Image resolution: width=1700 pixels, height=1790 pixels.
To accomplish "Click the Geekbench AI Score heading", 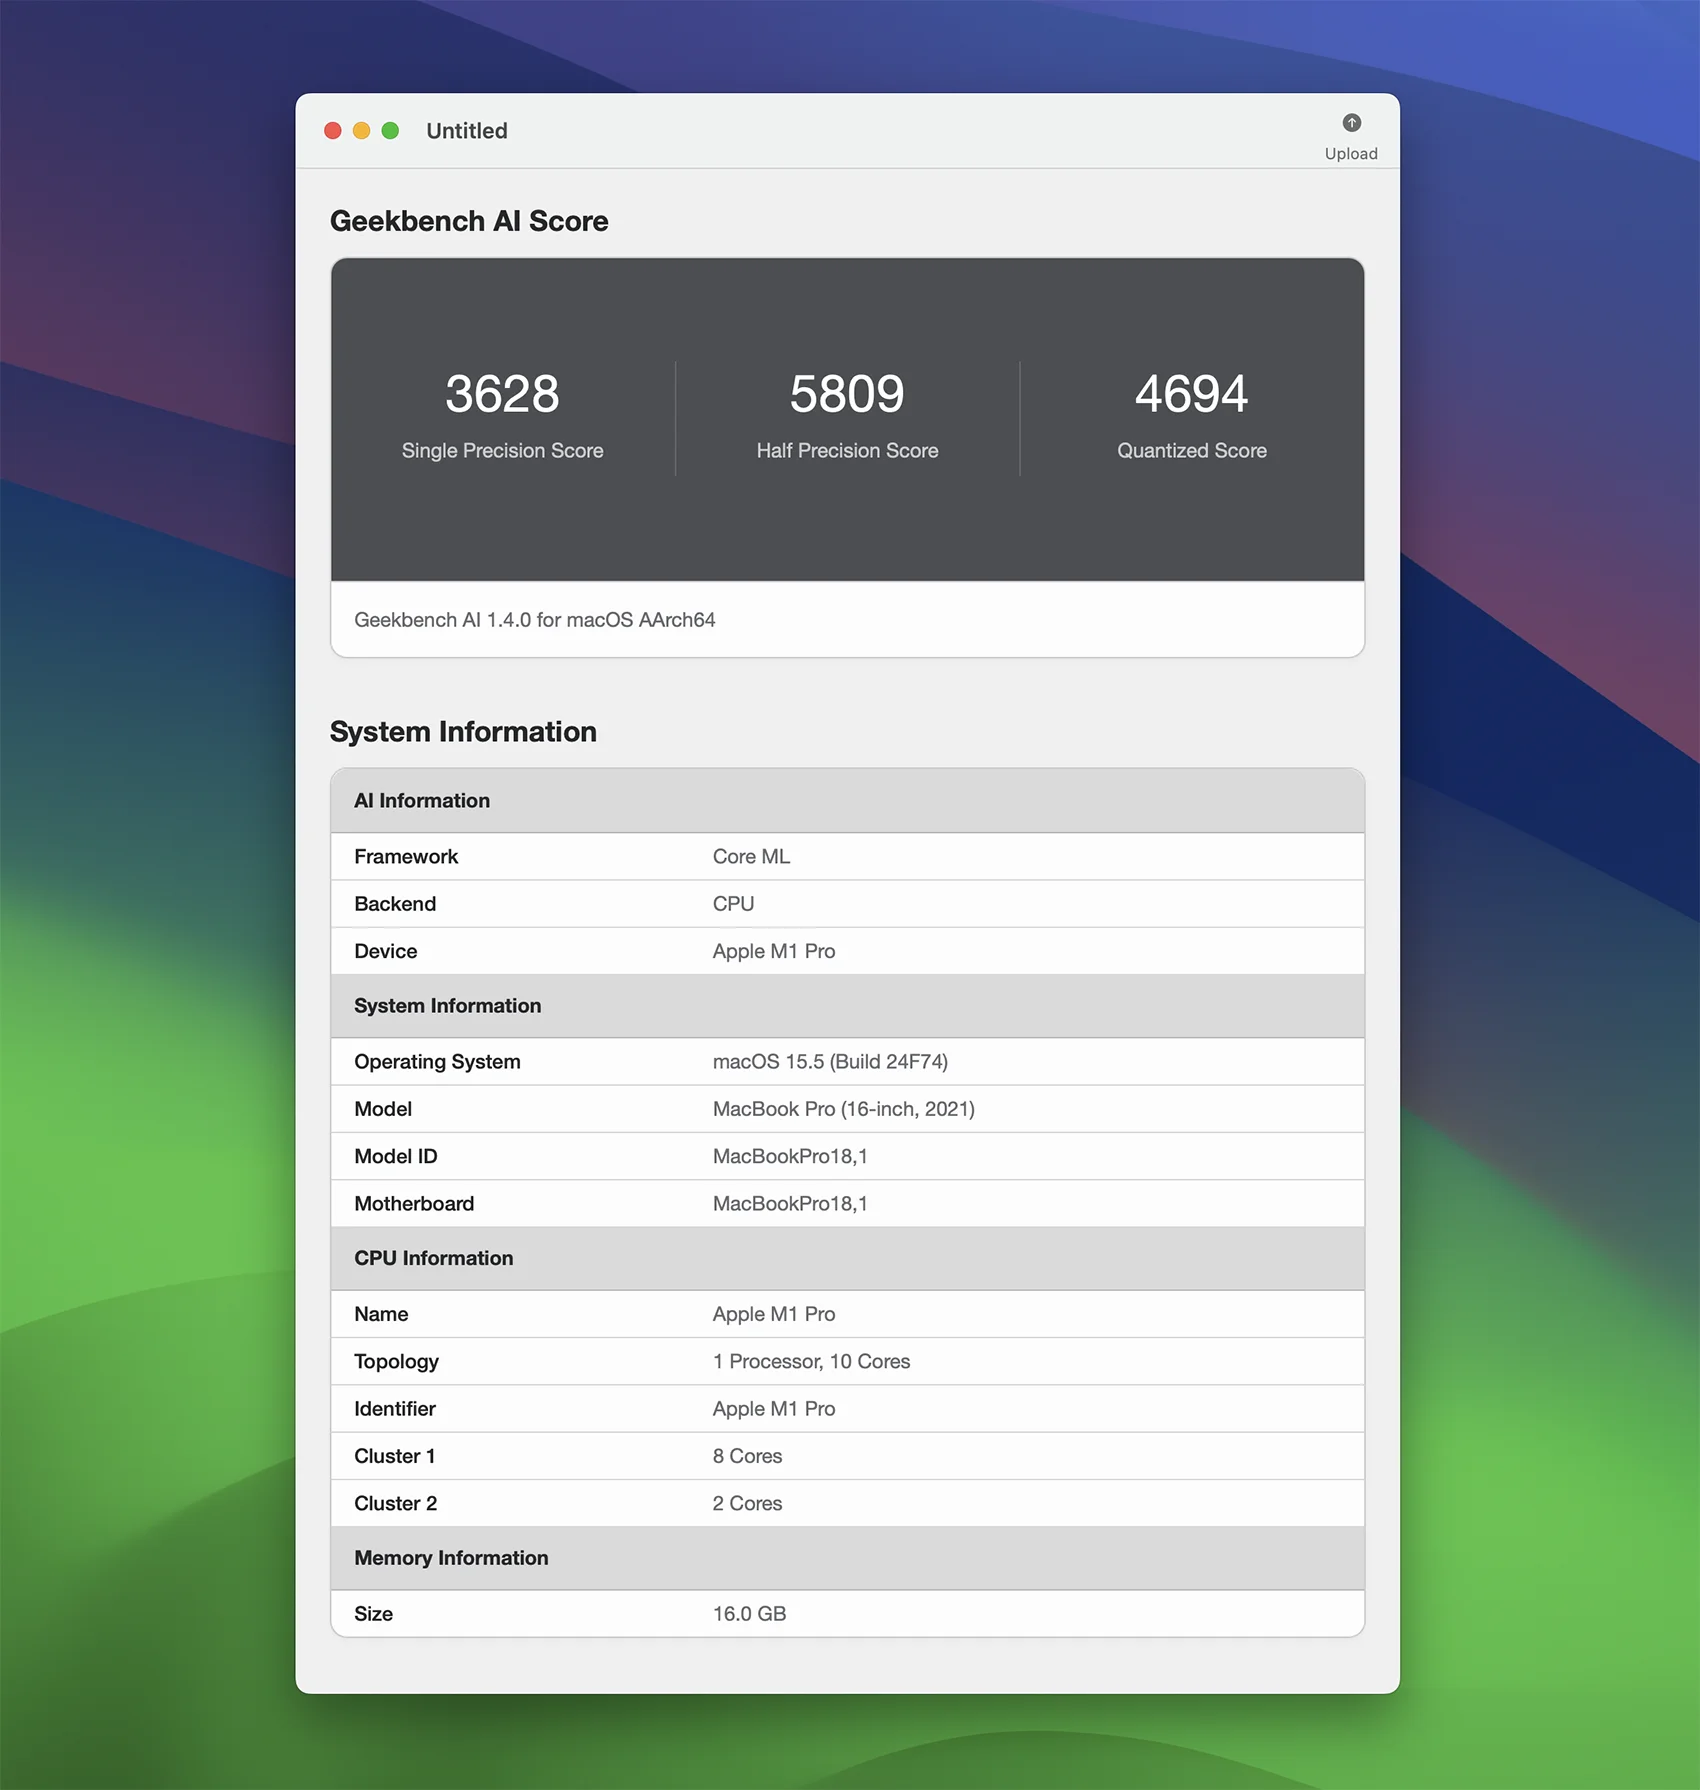I will (x=469, y=221).
